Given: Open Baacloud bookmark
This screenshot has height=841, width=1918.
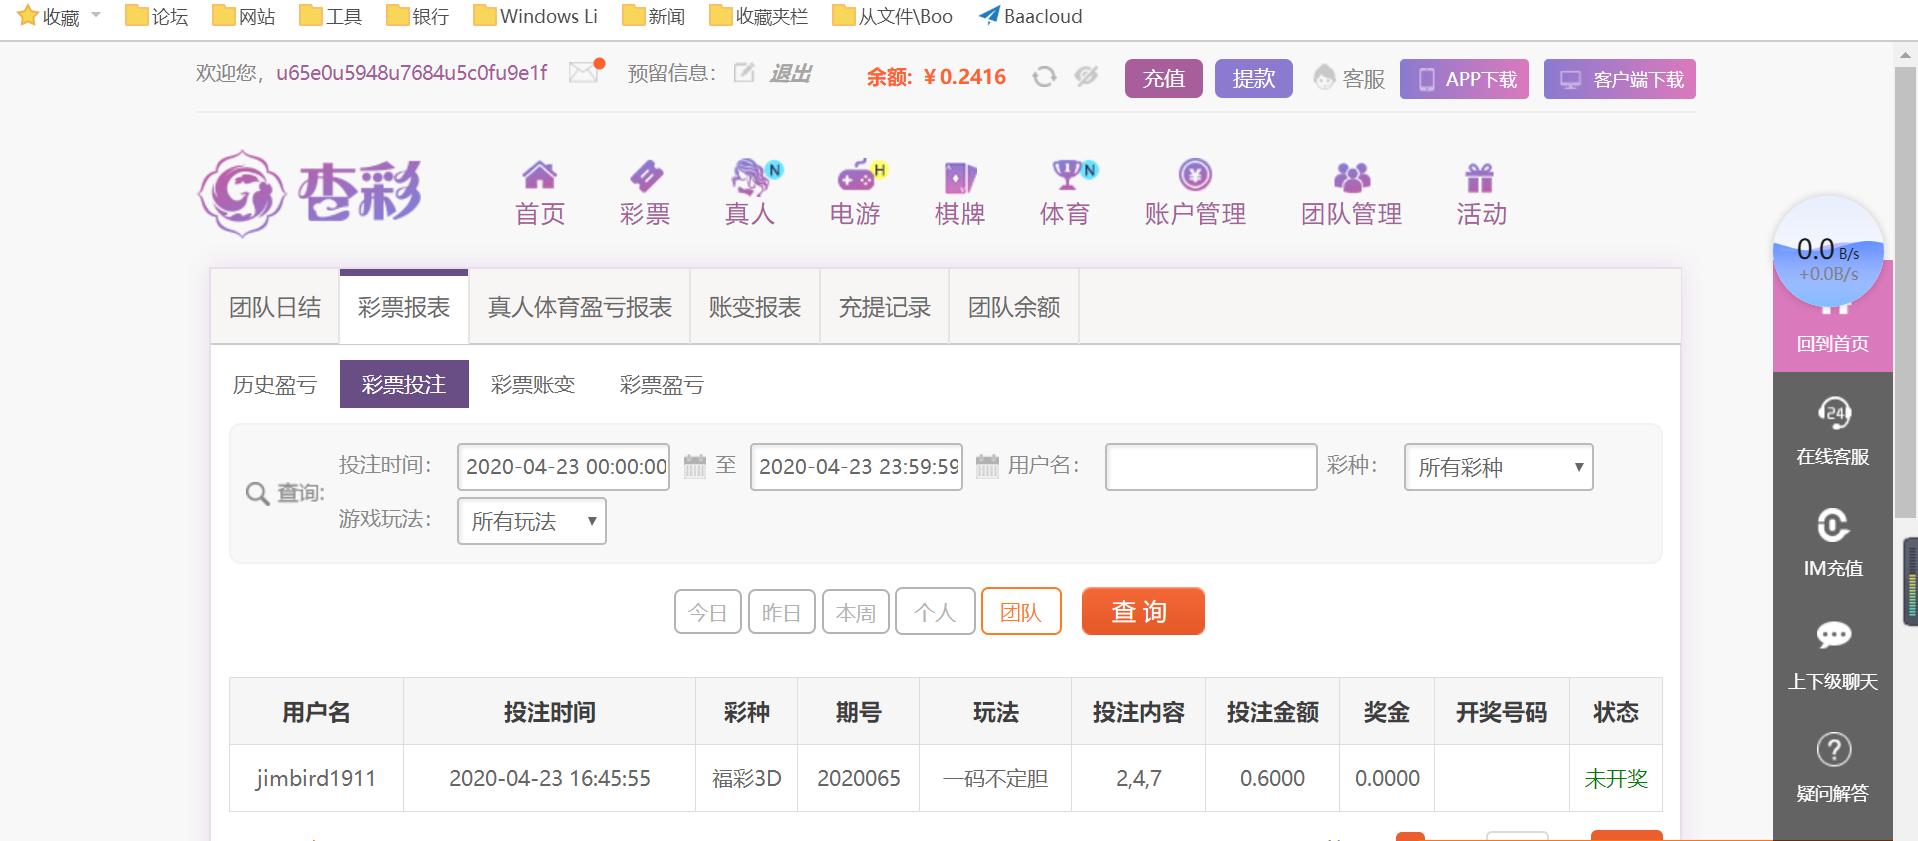Looking at the screenshot, I should [x=1031, y=16].
